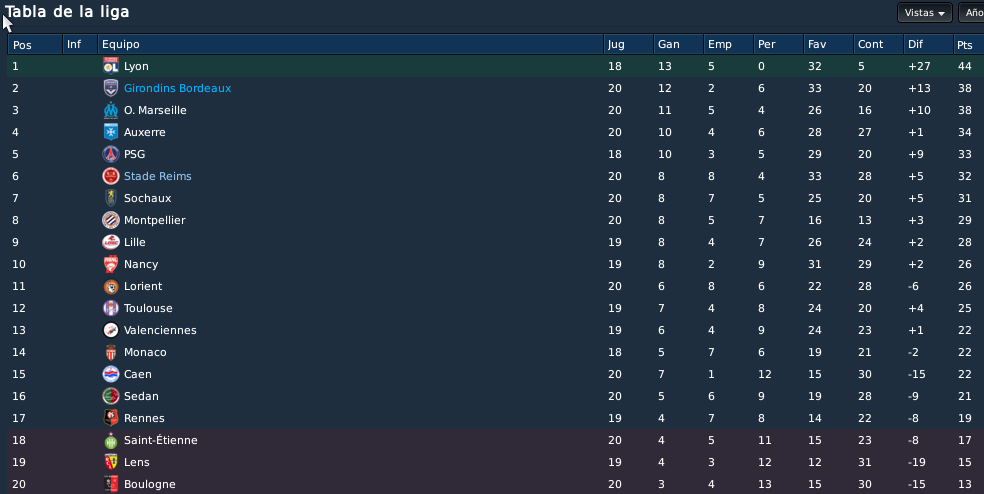Screen dimensions: 984x494
Task: Click the Rennes club badge
Action: point(111,418)
